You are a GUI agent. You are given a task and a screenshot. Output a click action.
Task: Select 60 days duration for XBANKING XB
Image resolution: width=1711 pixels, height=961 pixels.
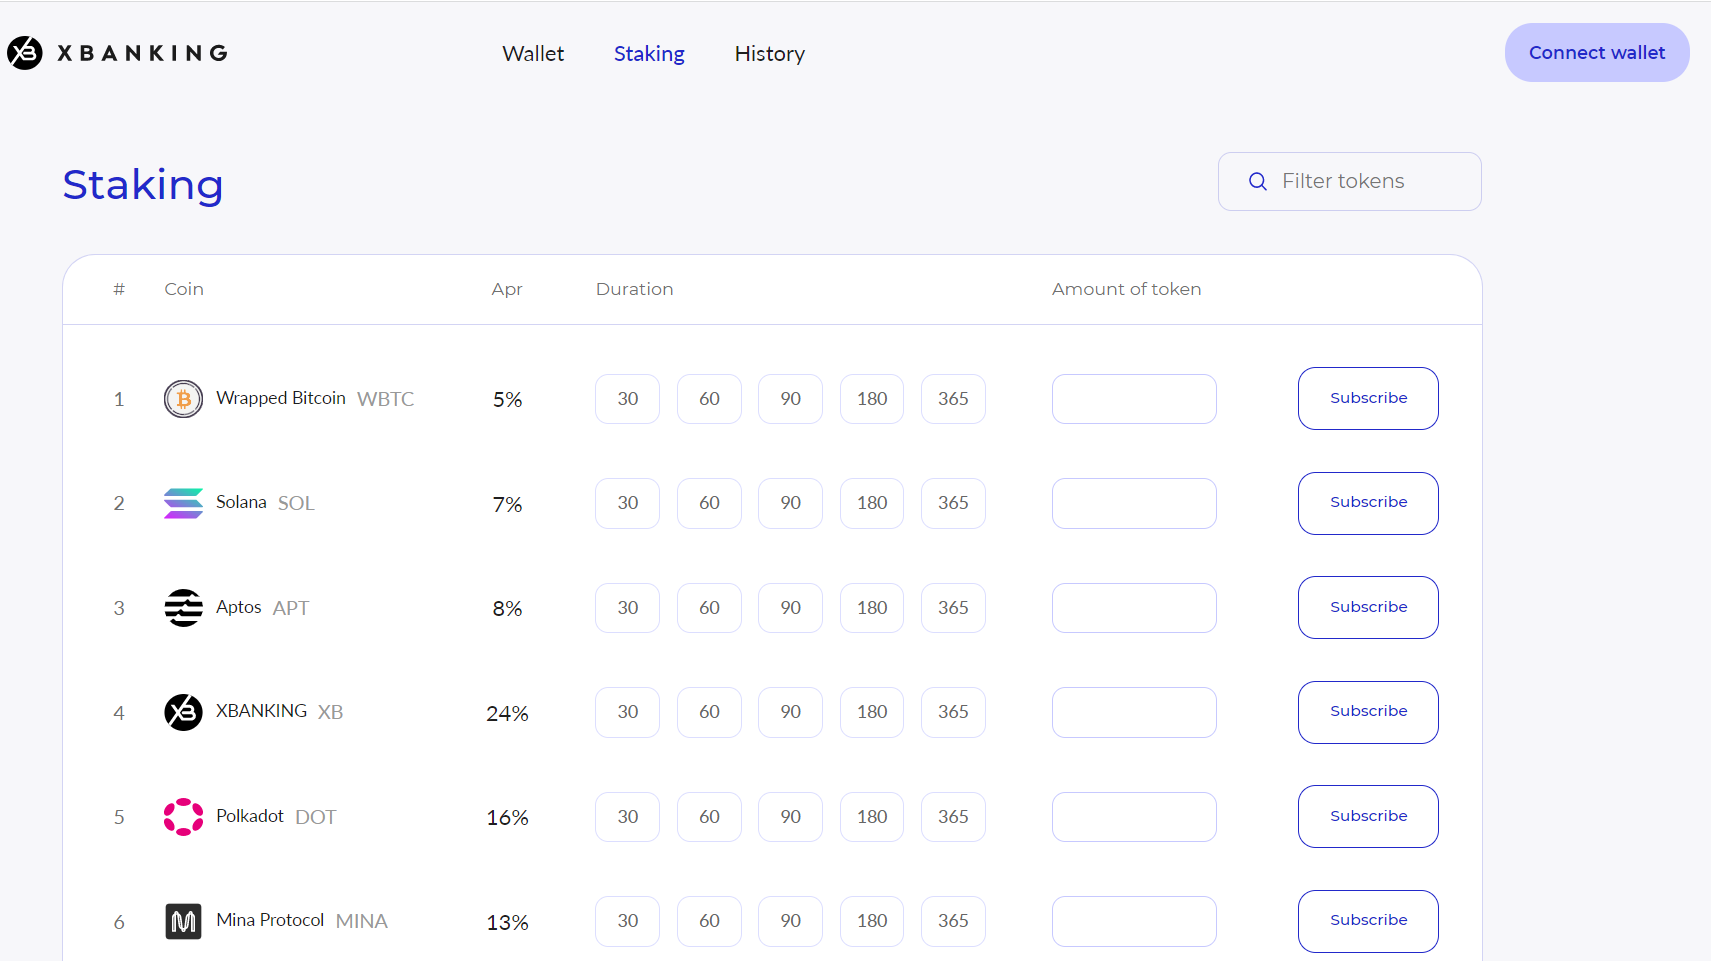pos(709,712)
